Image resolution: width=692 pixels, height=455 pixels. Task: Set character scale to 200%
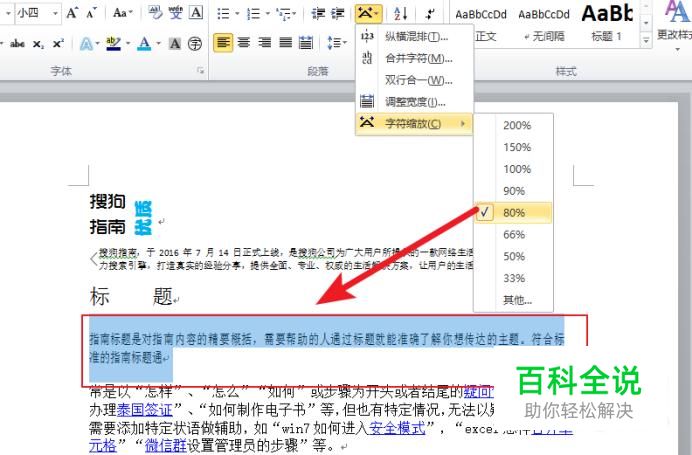tap(513, 125)
